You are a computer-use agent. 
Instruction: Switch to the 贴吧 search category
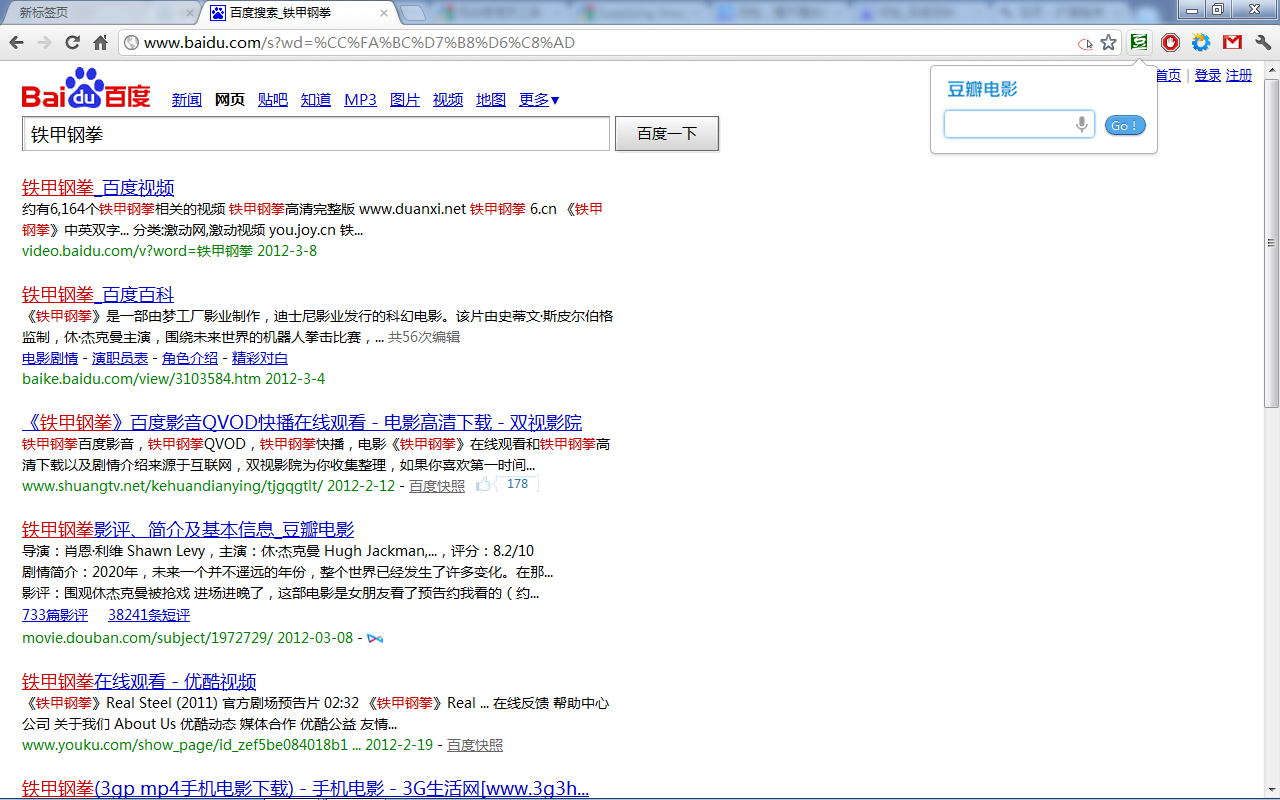(273, 100)
